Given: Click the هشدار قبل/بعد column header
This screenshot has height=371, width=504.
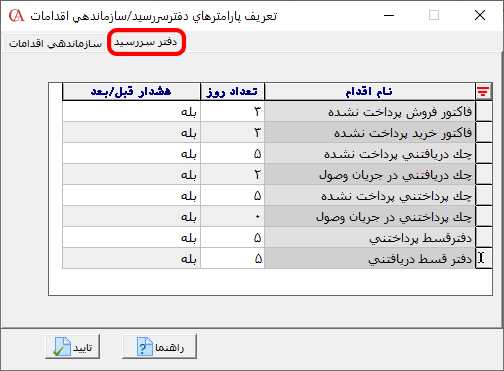Looking at the screenshot, I should (x=131, y=91).
